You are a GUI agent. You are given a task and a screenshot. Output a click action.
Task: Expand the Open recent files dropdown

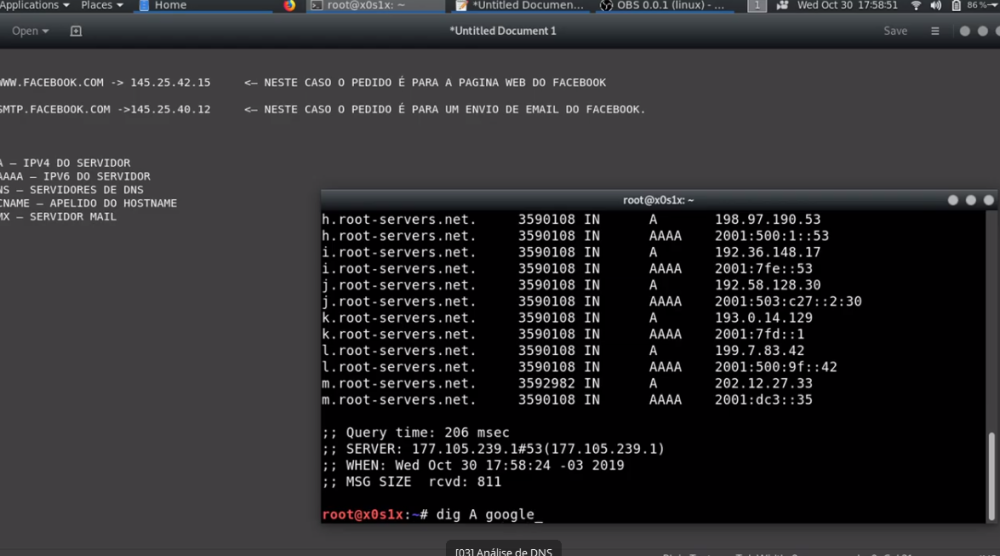pos(30,31)
